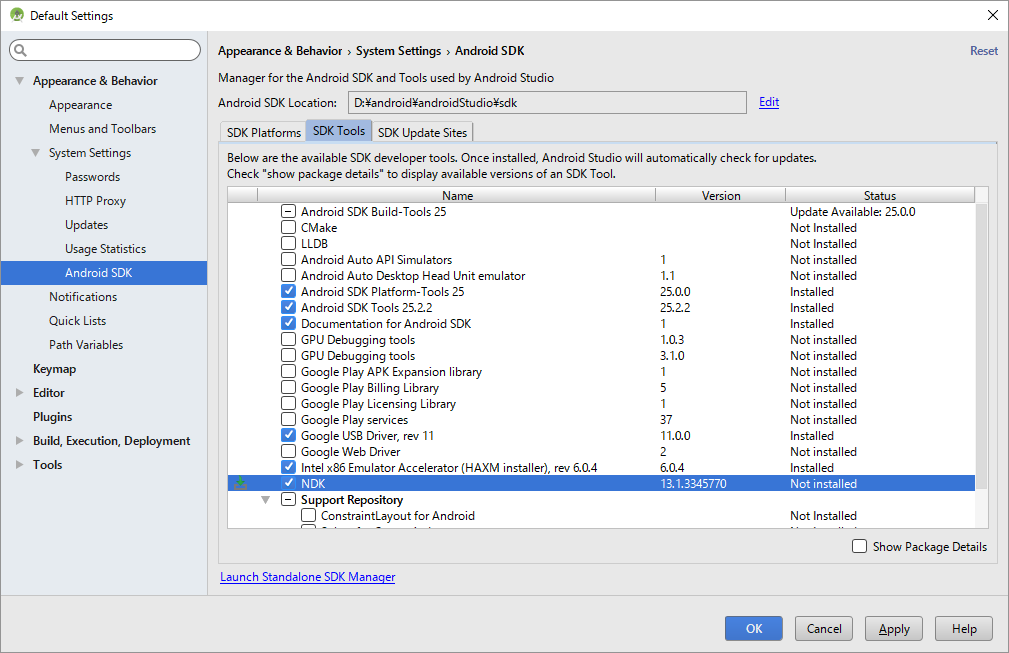Click the Android Studio title bar icon

click(17, 15)
